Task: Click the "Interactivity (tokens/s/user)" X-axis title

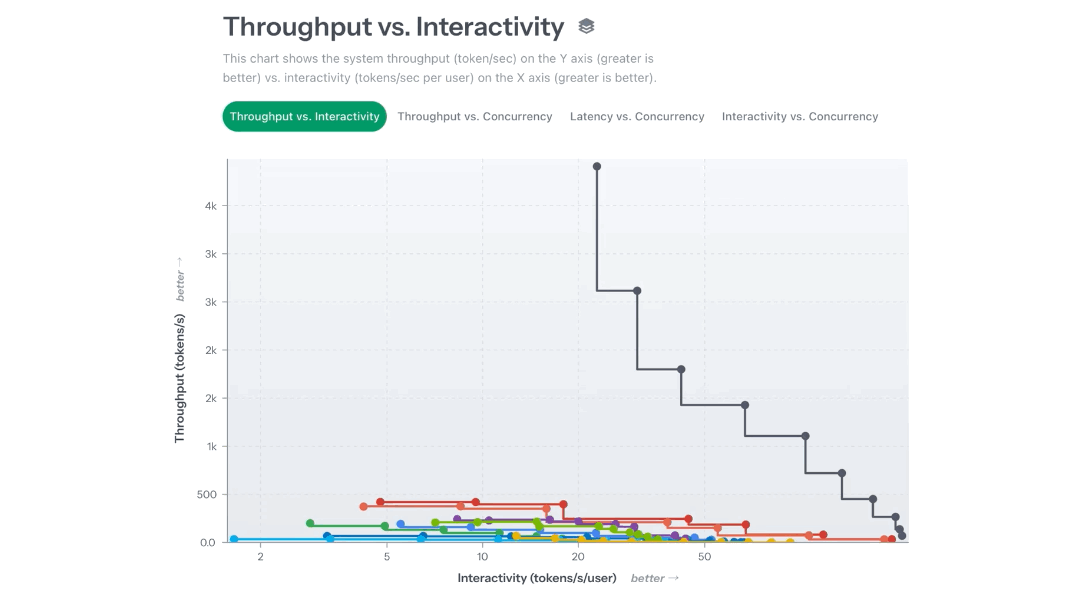Action: (537, 578)
